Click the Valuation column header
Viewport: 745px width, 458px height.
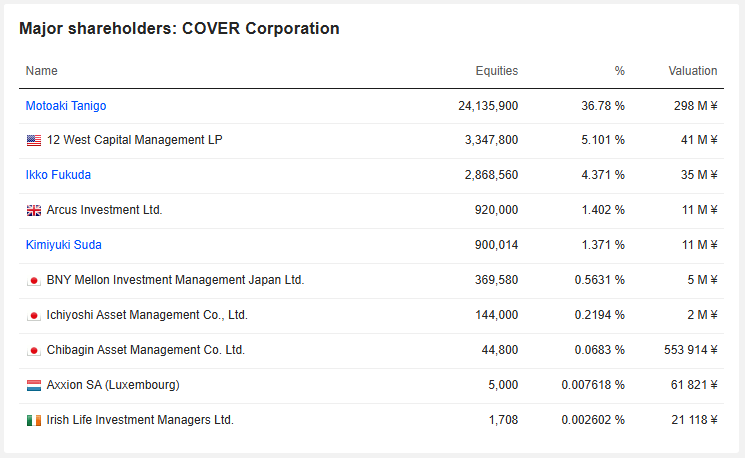[693, 71]
